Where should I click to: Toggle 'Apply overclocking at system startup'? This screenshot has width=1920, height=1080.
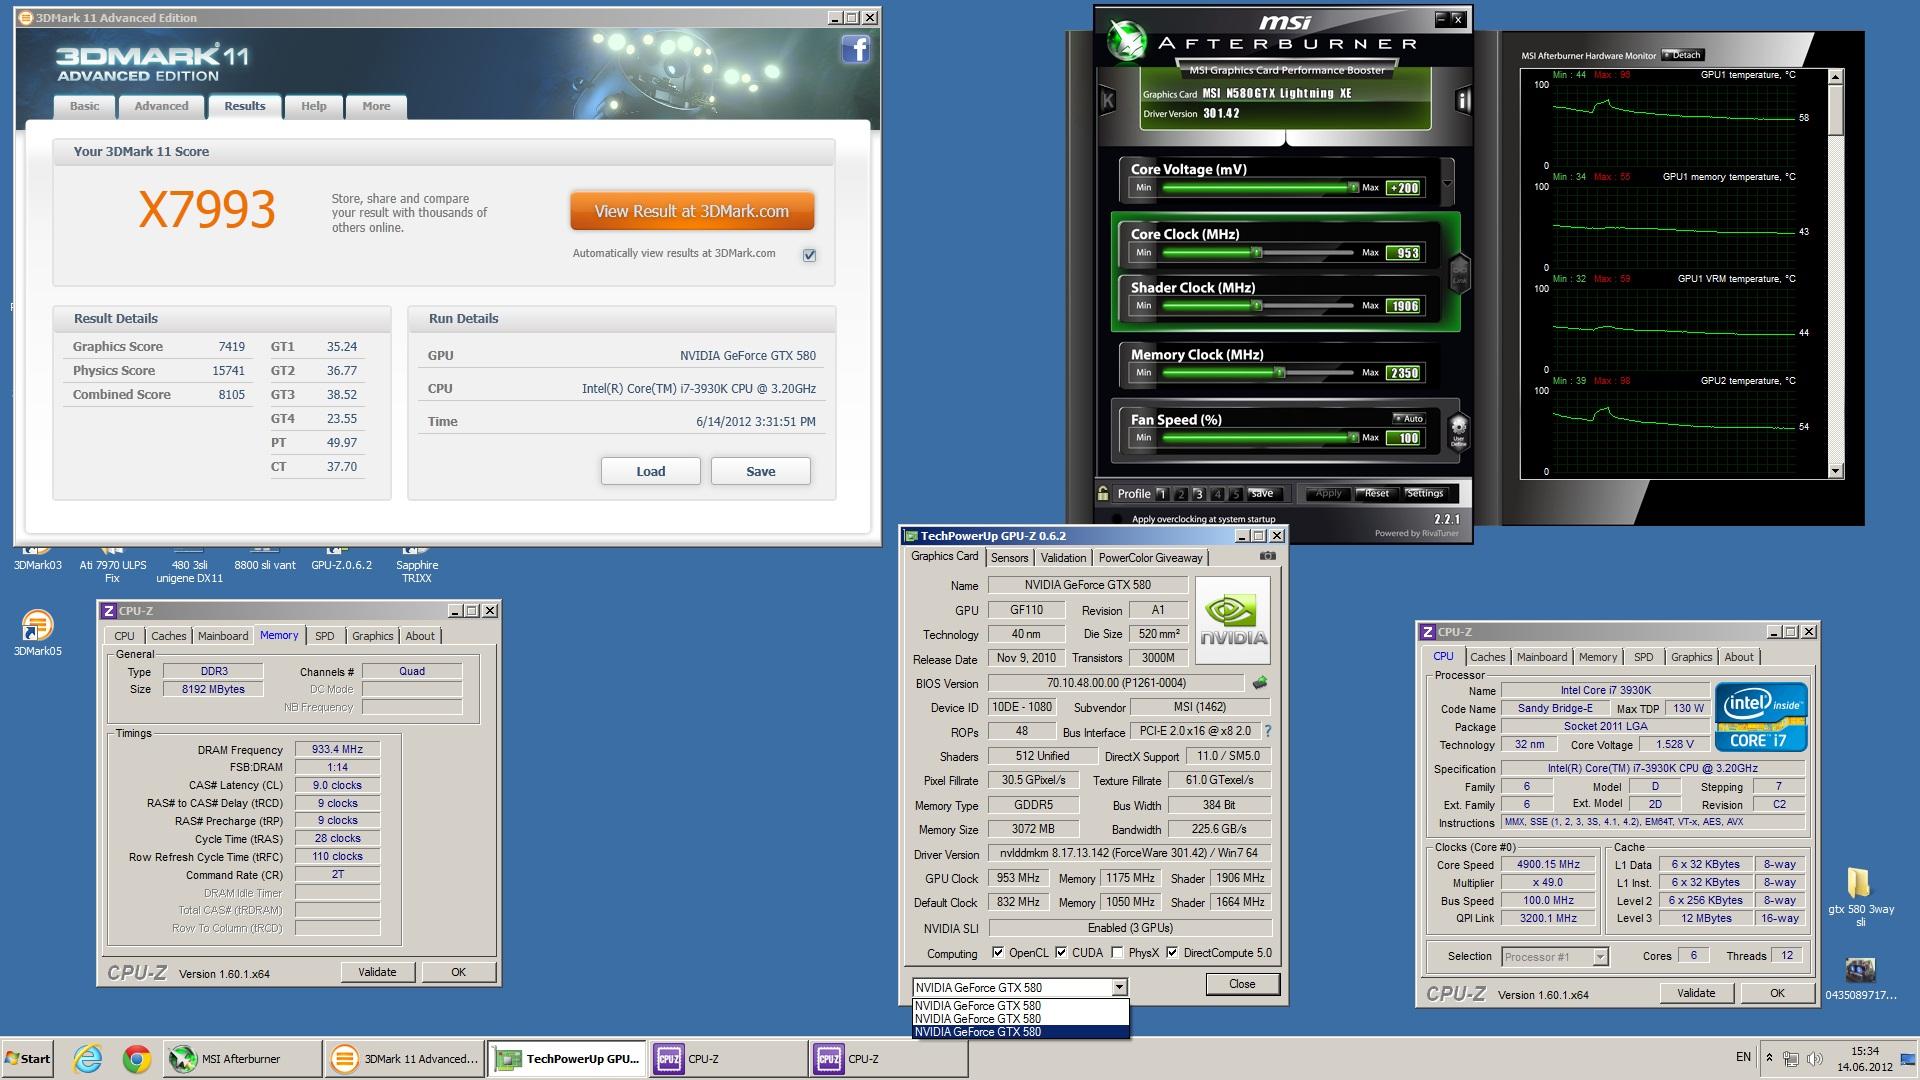click(1118, 519)
